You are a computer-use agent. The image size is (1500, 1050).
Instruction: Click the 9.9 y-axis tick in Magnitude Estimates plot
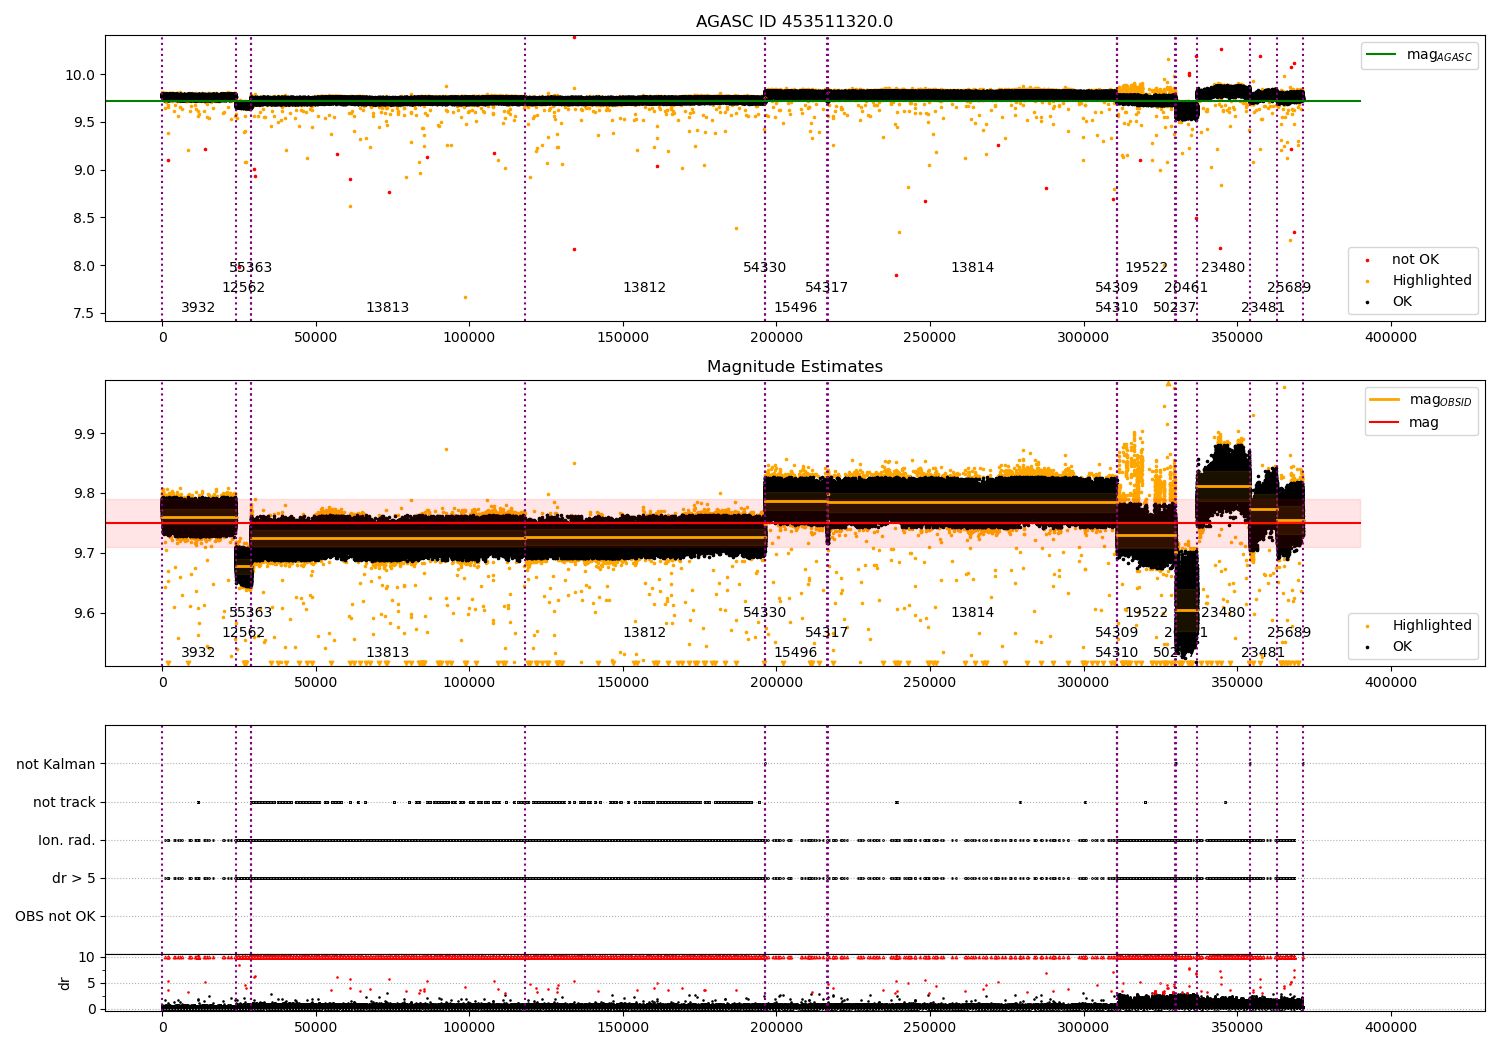(85, 435)
